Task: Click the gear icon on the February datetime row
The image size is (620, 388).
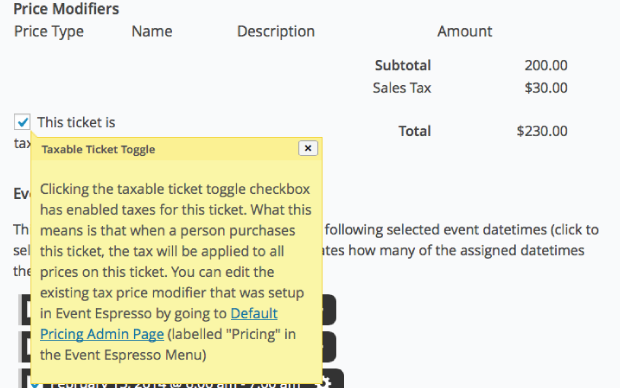Action: pyautogui.click(x=325, y=382)
